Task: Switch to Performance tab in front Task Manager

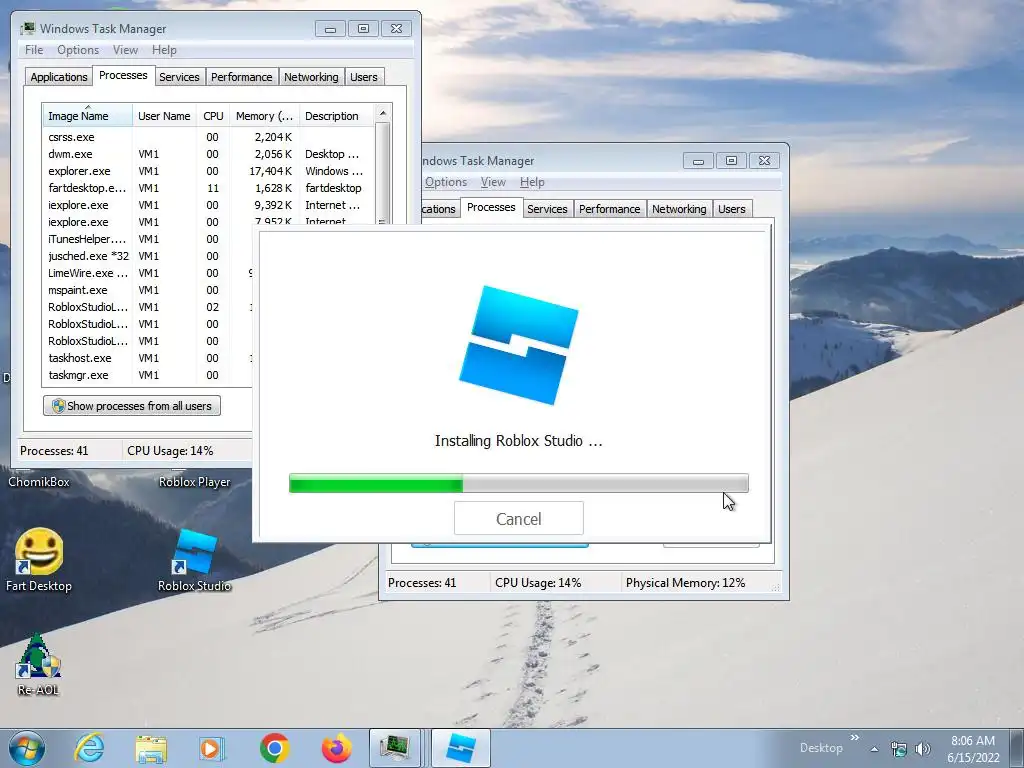Action: tap(242, 77)
